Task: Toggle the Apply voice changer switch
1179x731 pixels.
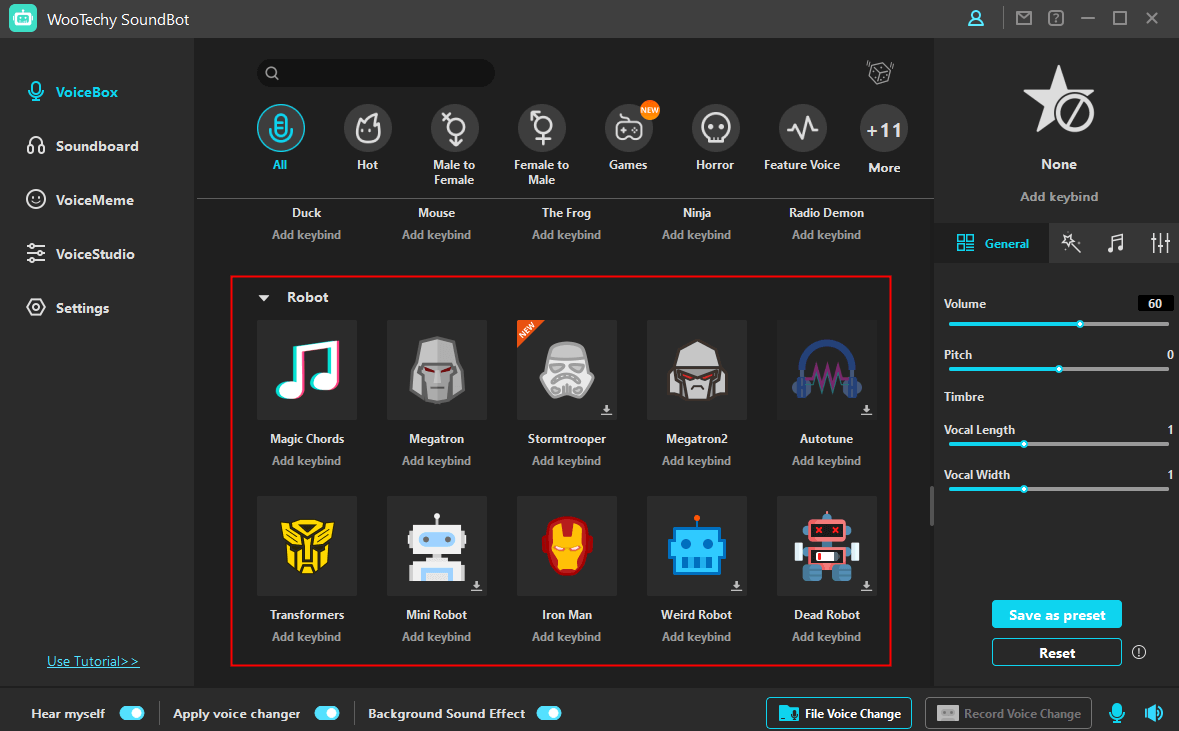Action: [x=327, y=713]
